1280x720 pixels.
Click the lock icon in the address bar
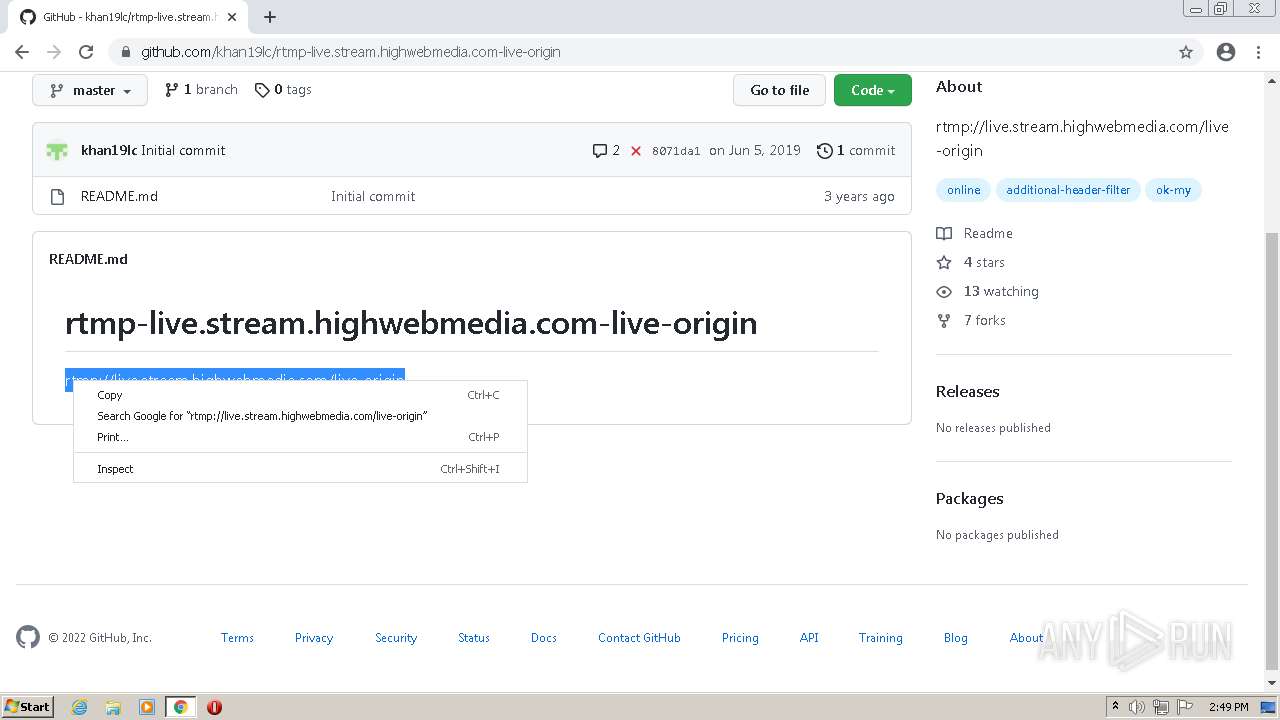[x=126, y=52]
